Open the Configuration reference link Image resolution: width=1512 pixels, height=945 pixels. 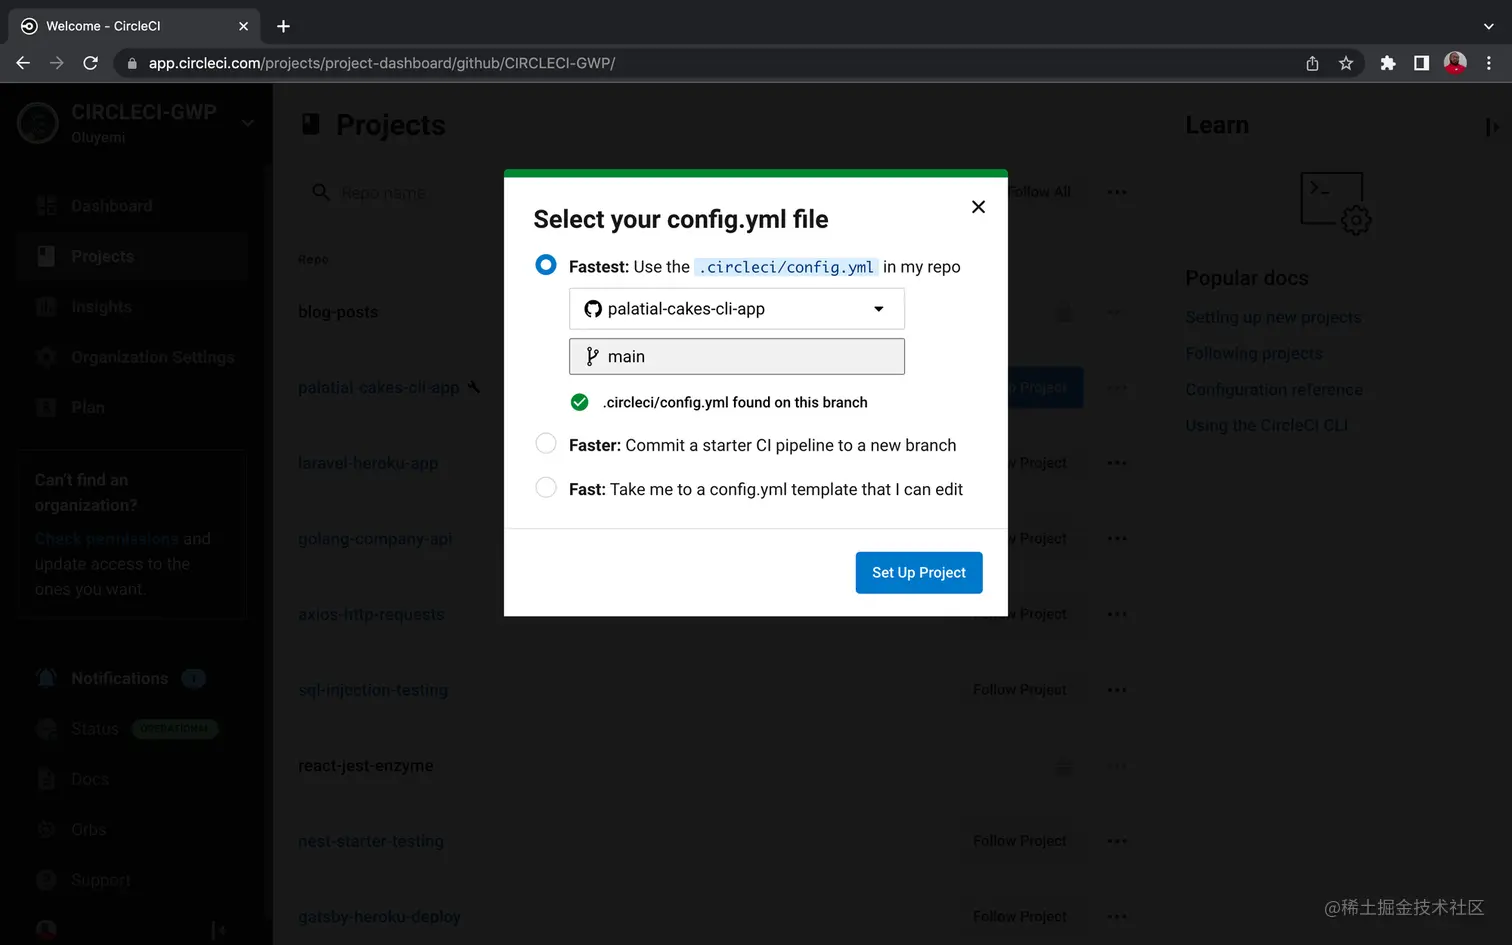1273,389
